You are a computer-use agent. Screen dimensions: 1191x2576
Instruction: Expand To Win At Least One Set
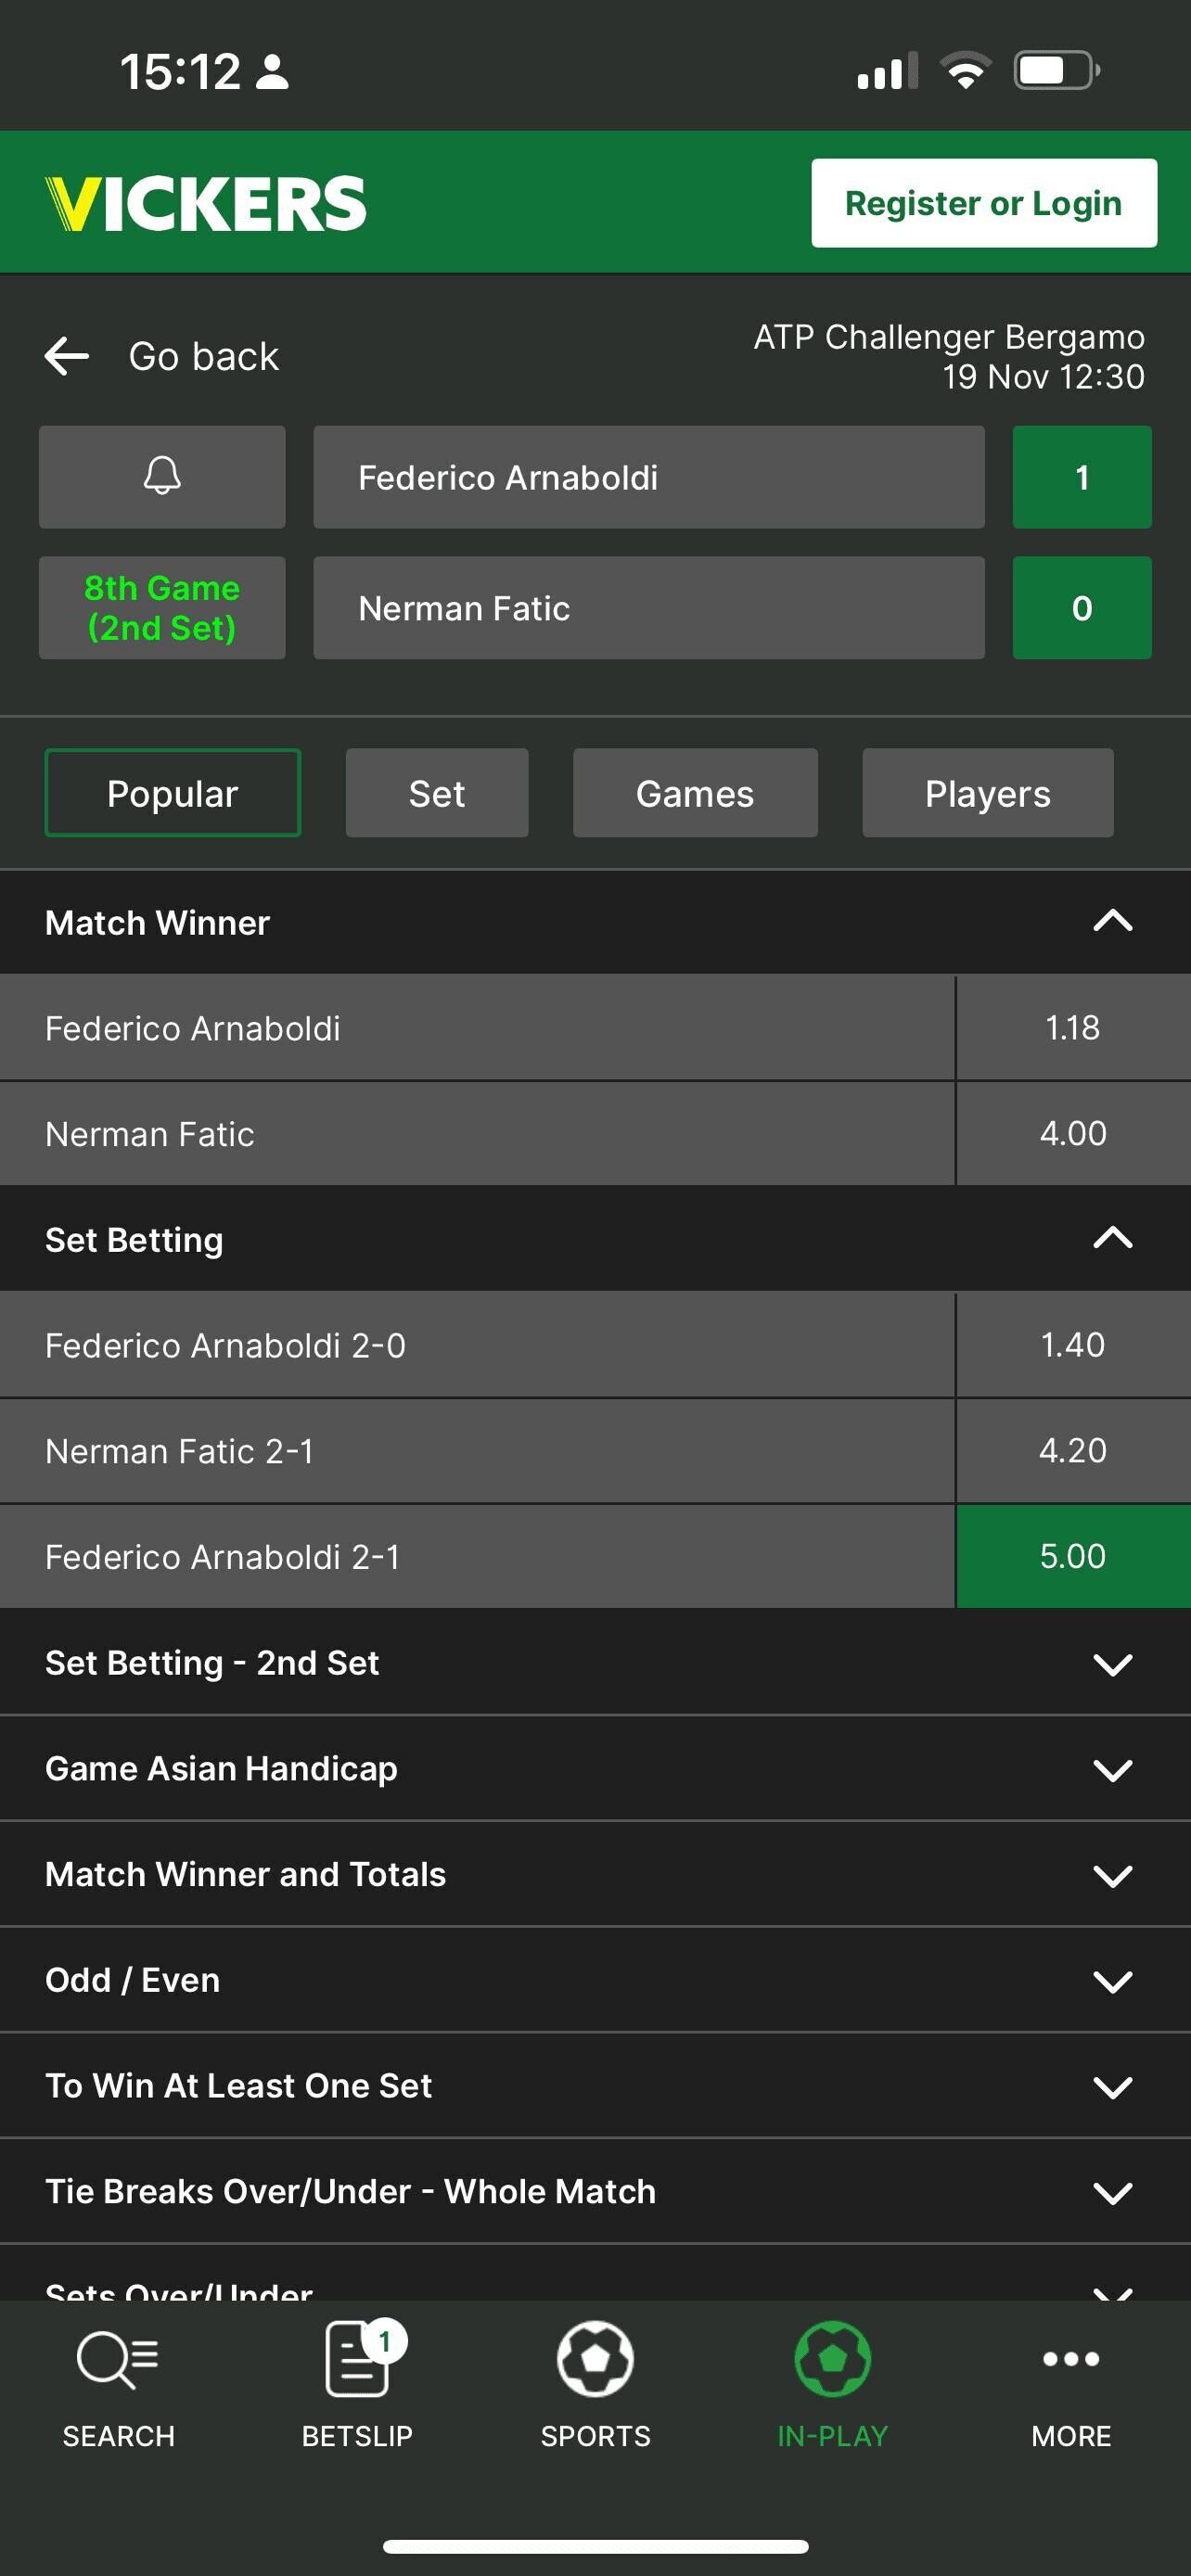(1112, 2086)
